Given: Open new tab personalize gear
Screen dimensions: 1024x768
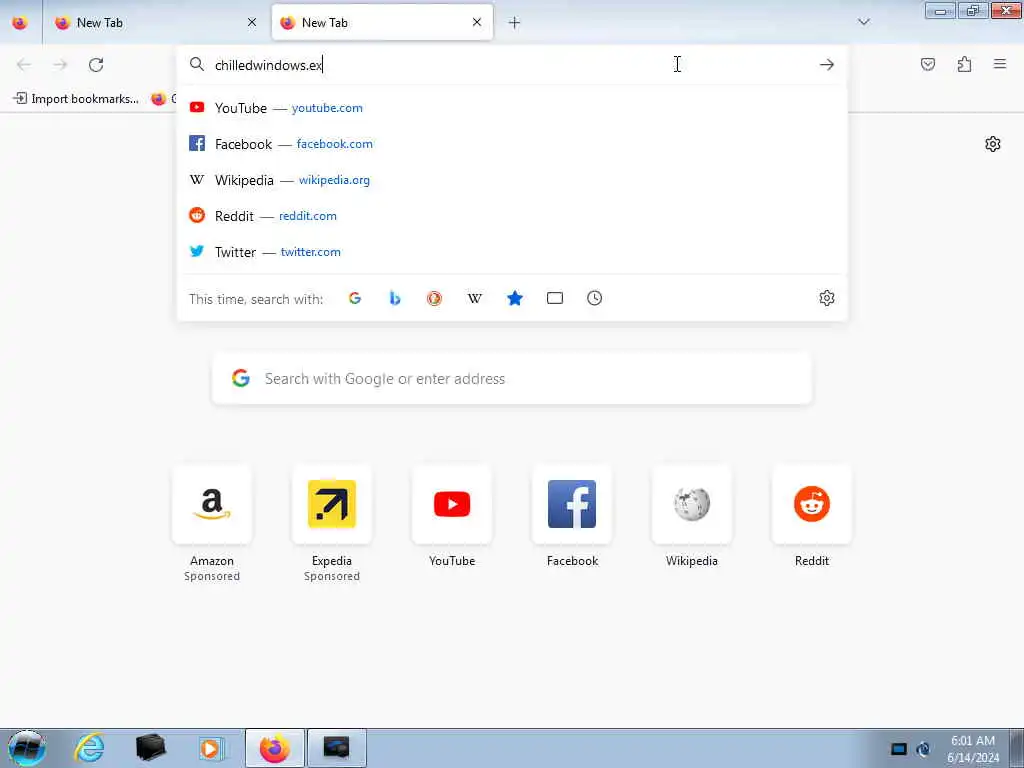Looking at the screenshot, I should (x=993, y=144).
